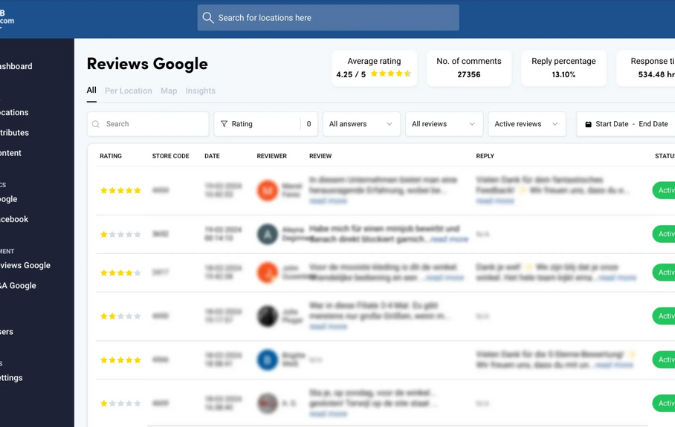The height and width of the screenshot is (427, 675).
Task: Open Facebook in the sidebar
Action: click(x=14, y=219)
